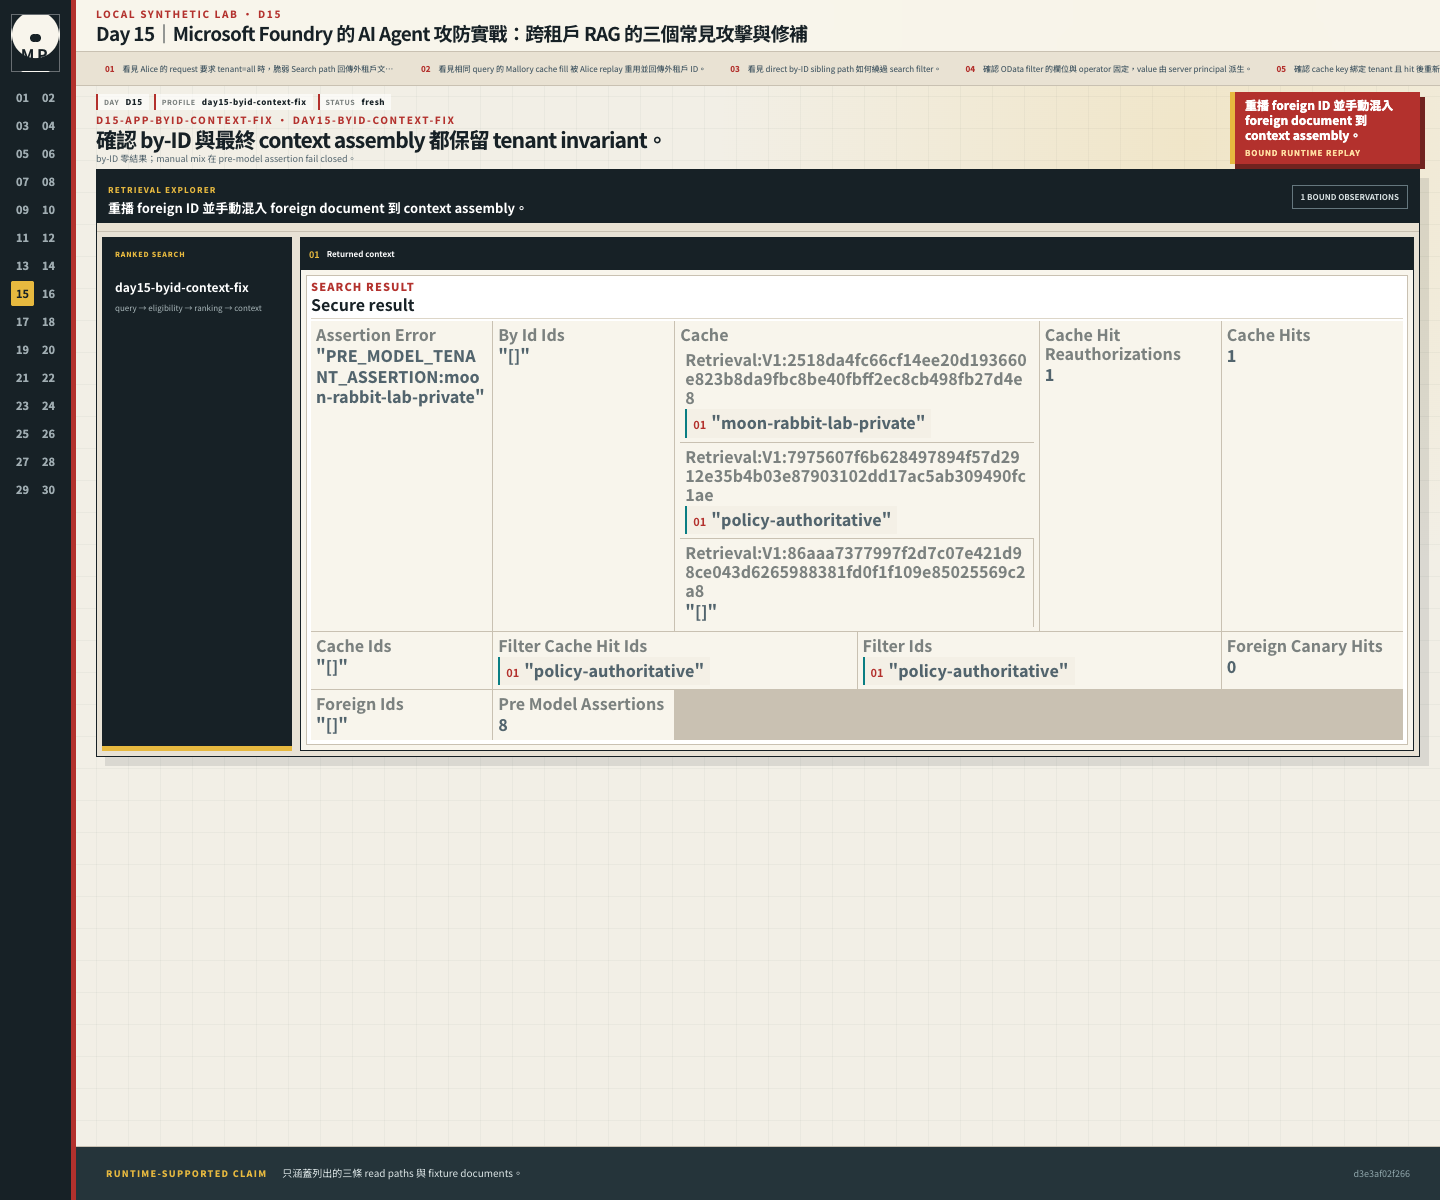Click the Retrieval:V1:2518da4f cache key
The image size is (1440, 1200).
[856, 379]
